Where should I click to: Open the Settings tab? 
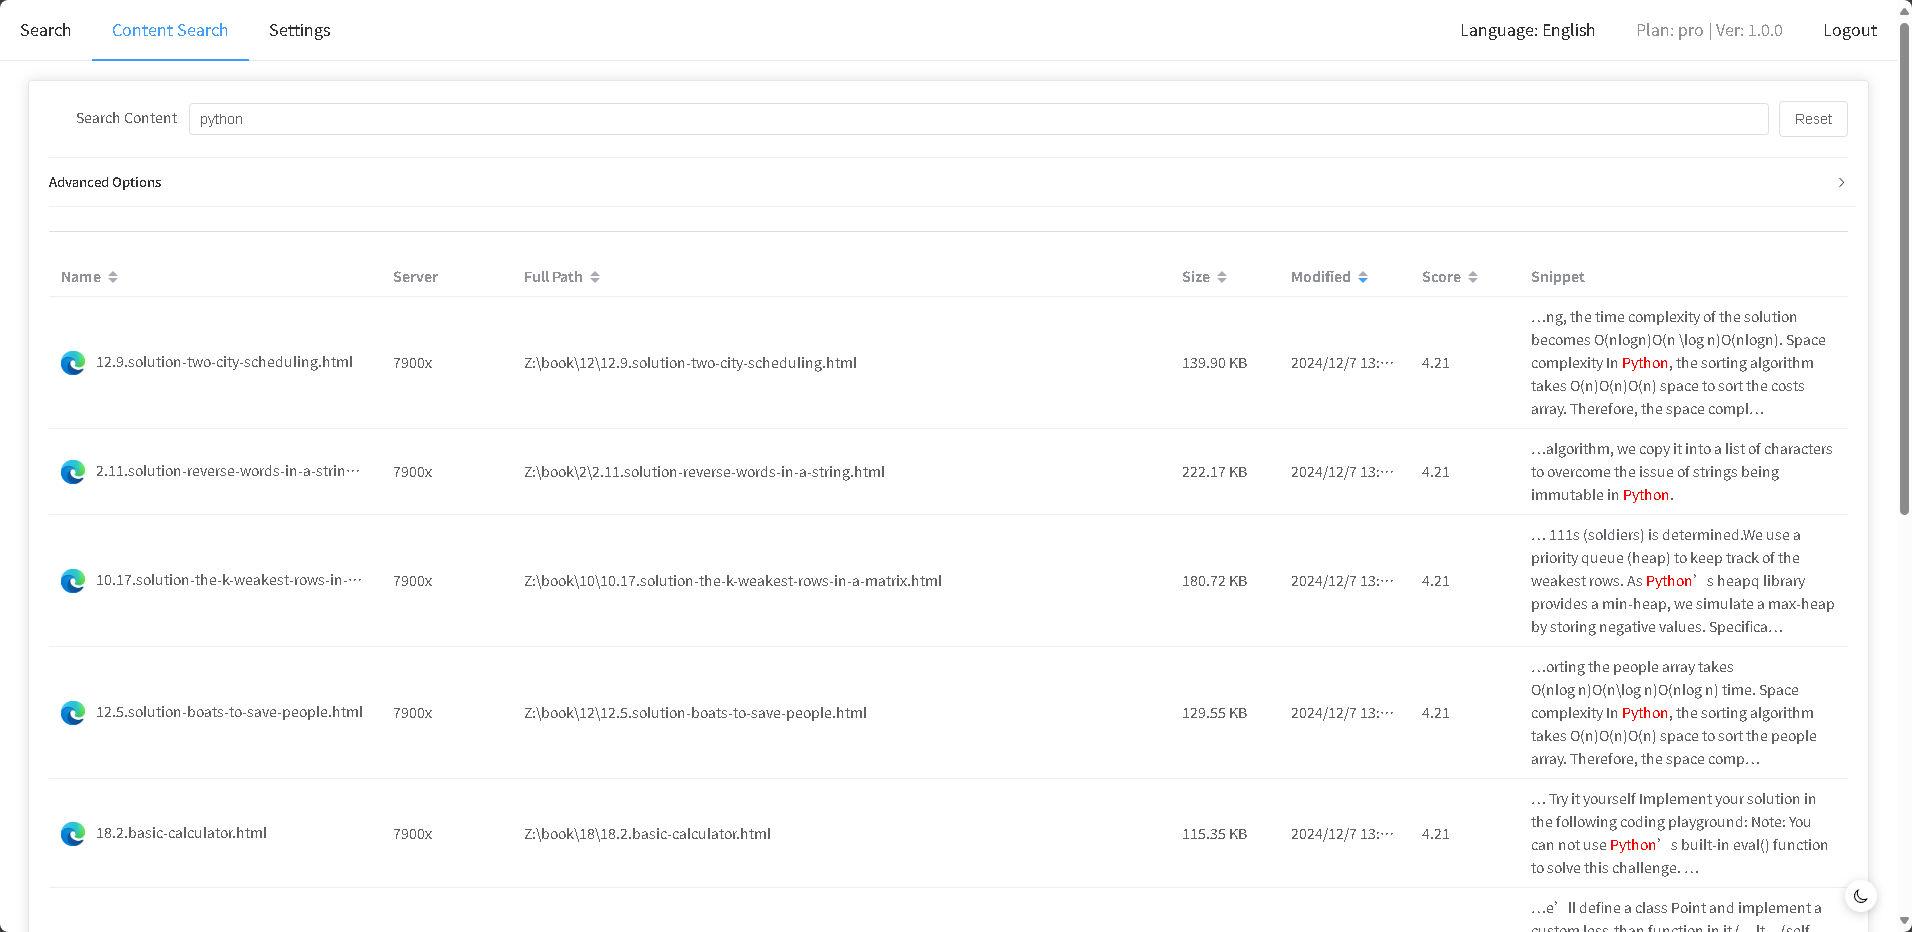click(299, 30)
